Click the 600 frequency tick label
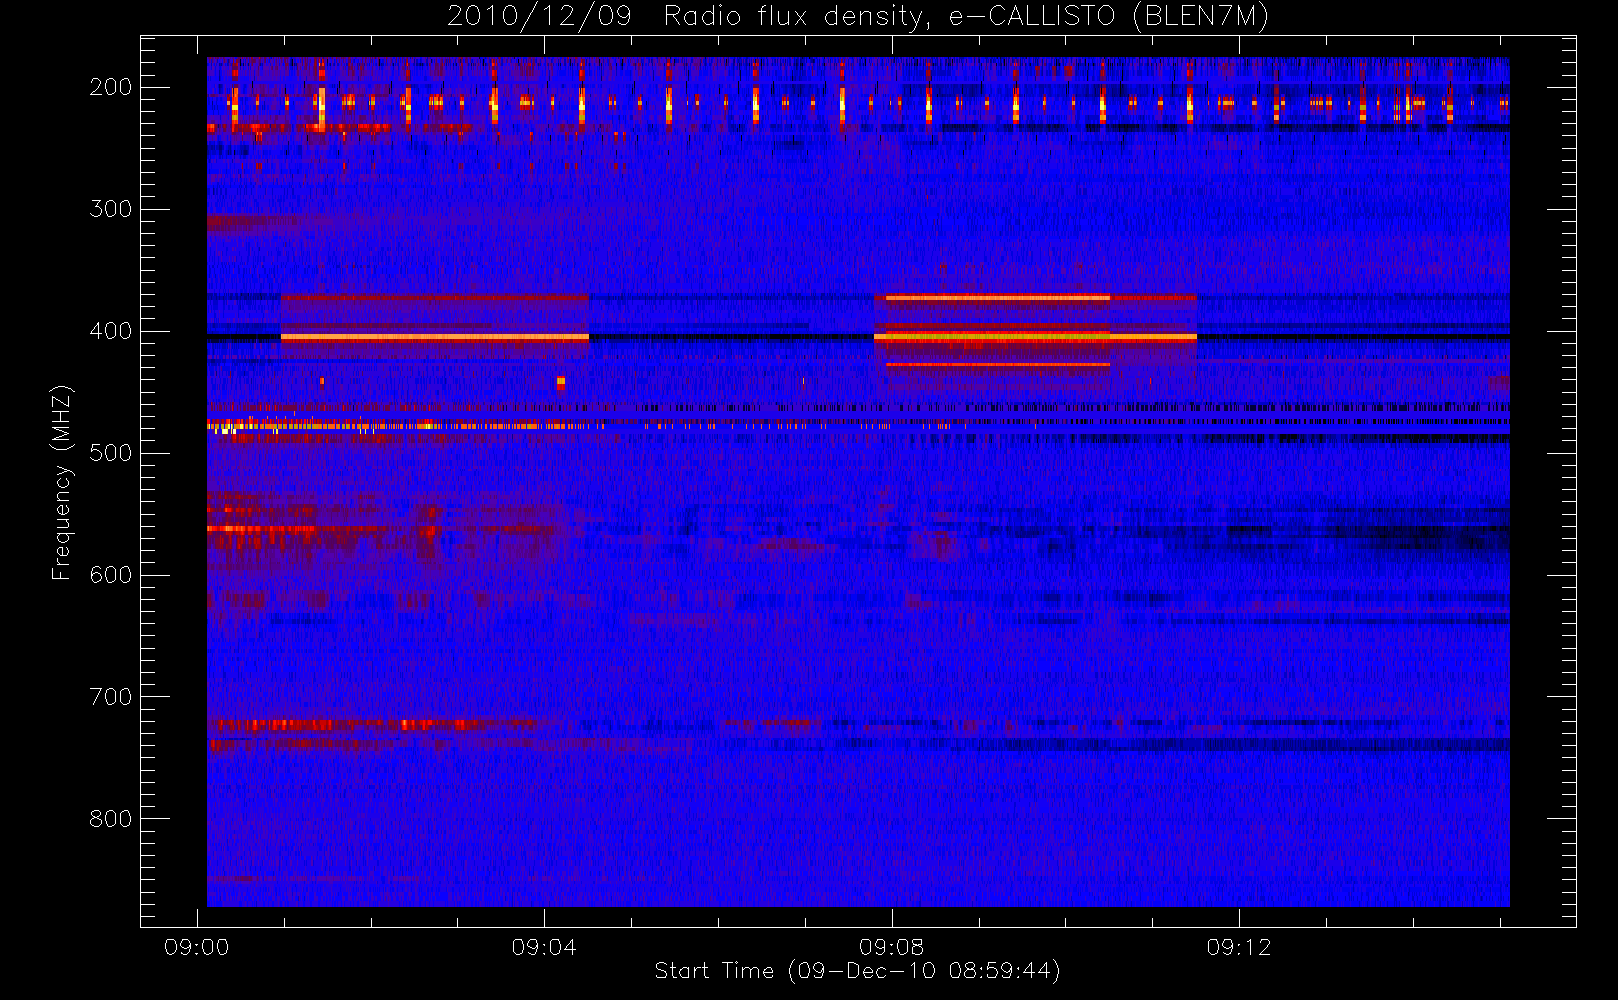Screen dimensions: 1618x1000 coord(111,575)
